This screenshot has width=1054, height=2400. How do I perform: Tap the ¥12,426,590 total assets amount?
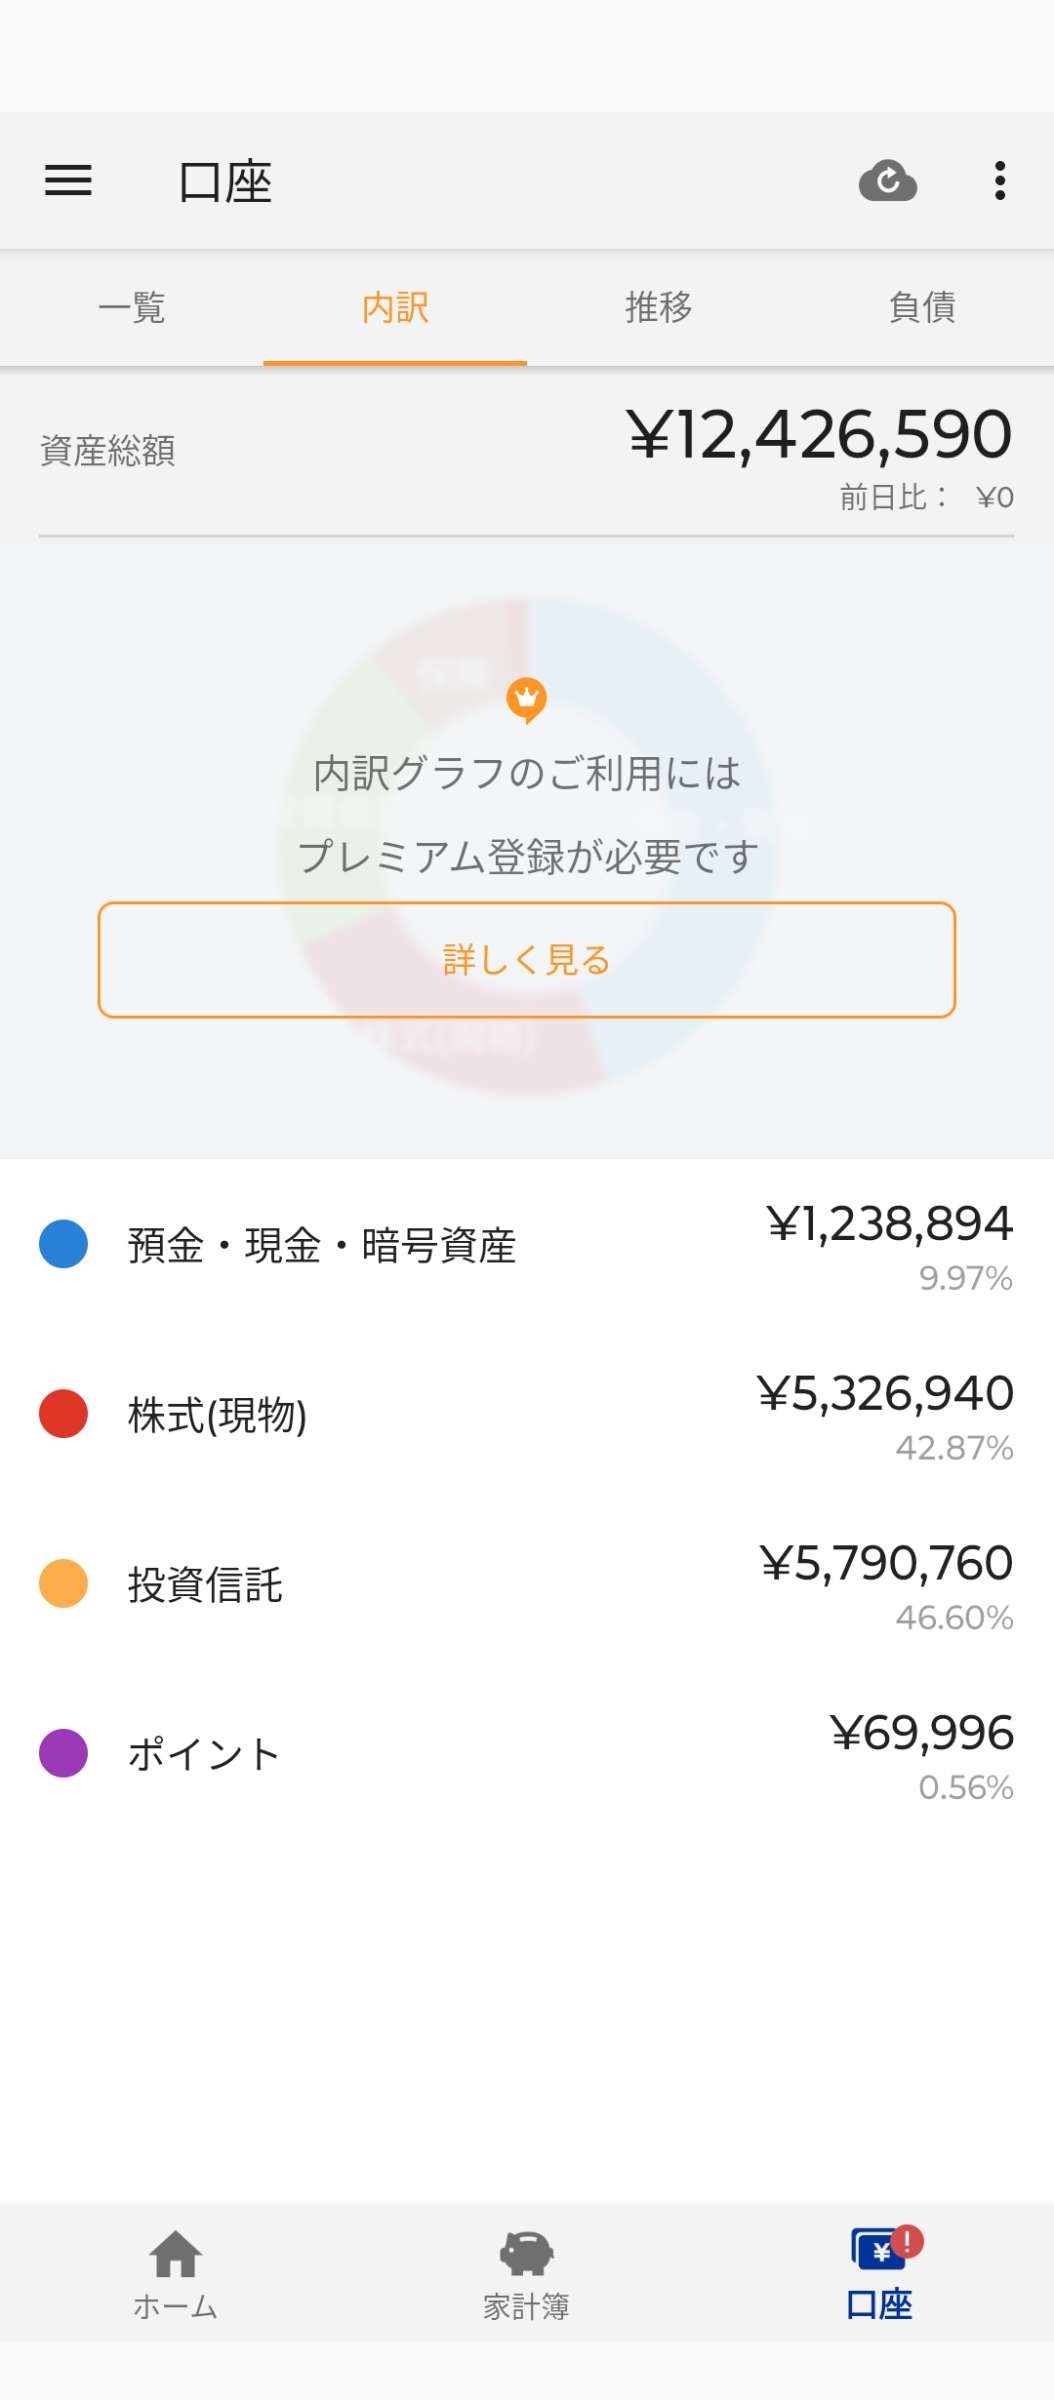pyautogui.click(x=819, y=435)
